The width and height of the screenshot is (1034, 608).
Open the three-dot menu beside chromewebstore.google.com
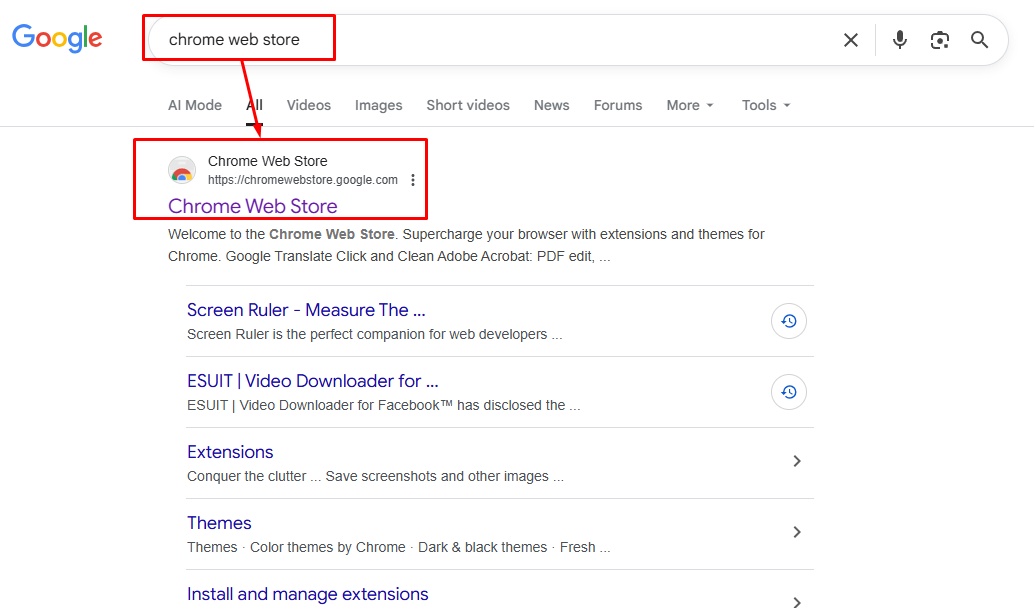pos(413,180)
